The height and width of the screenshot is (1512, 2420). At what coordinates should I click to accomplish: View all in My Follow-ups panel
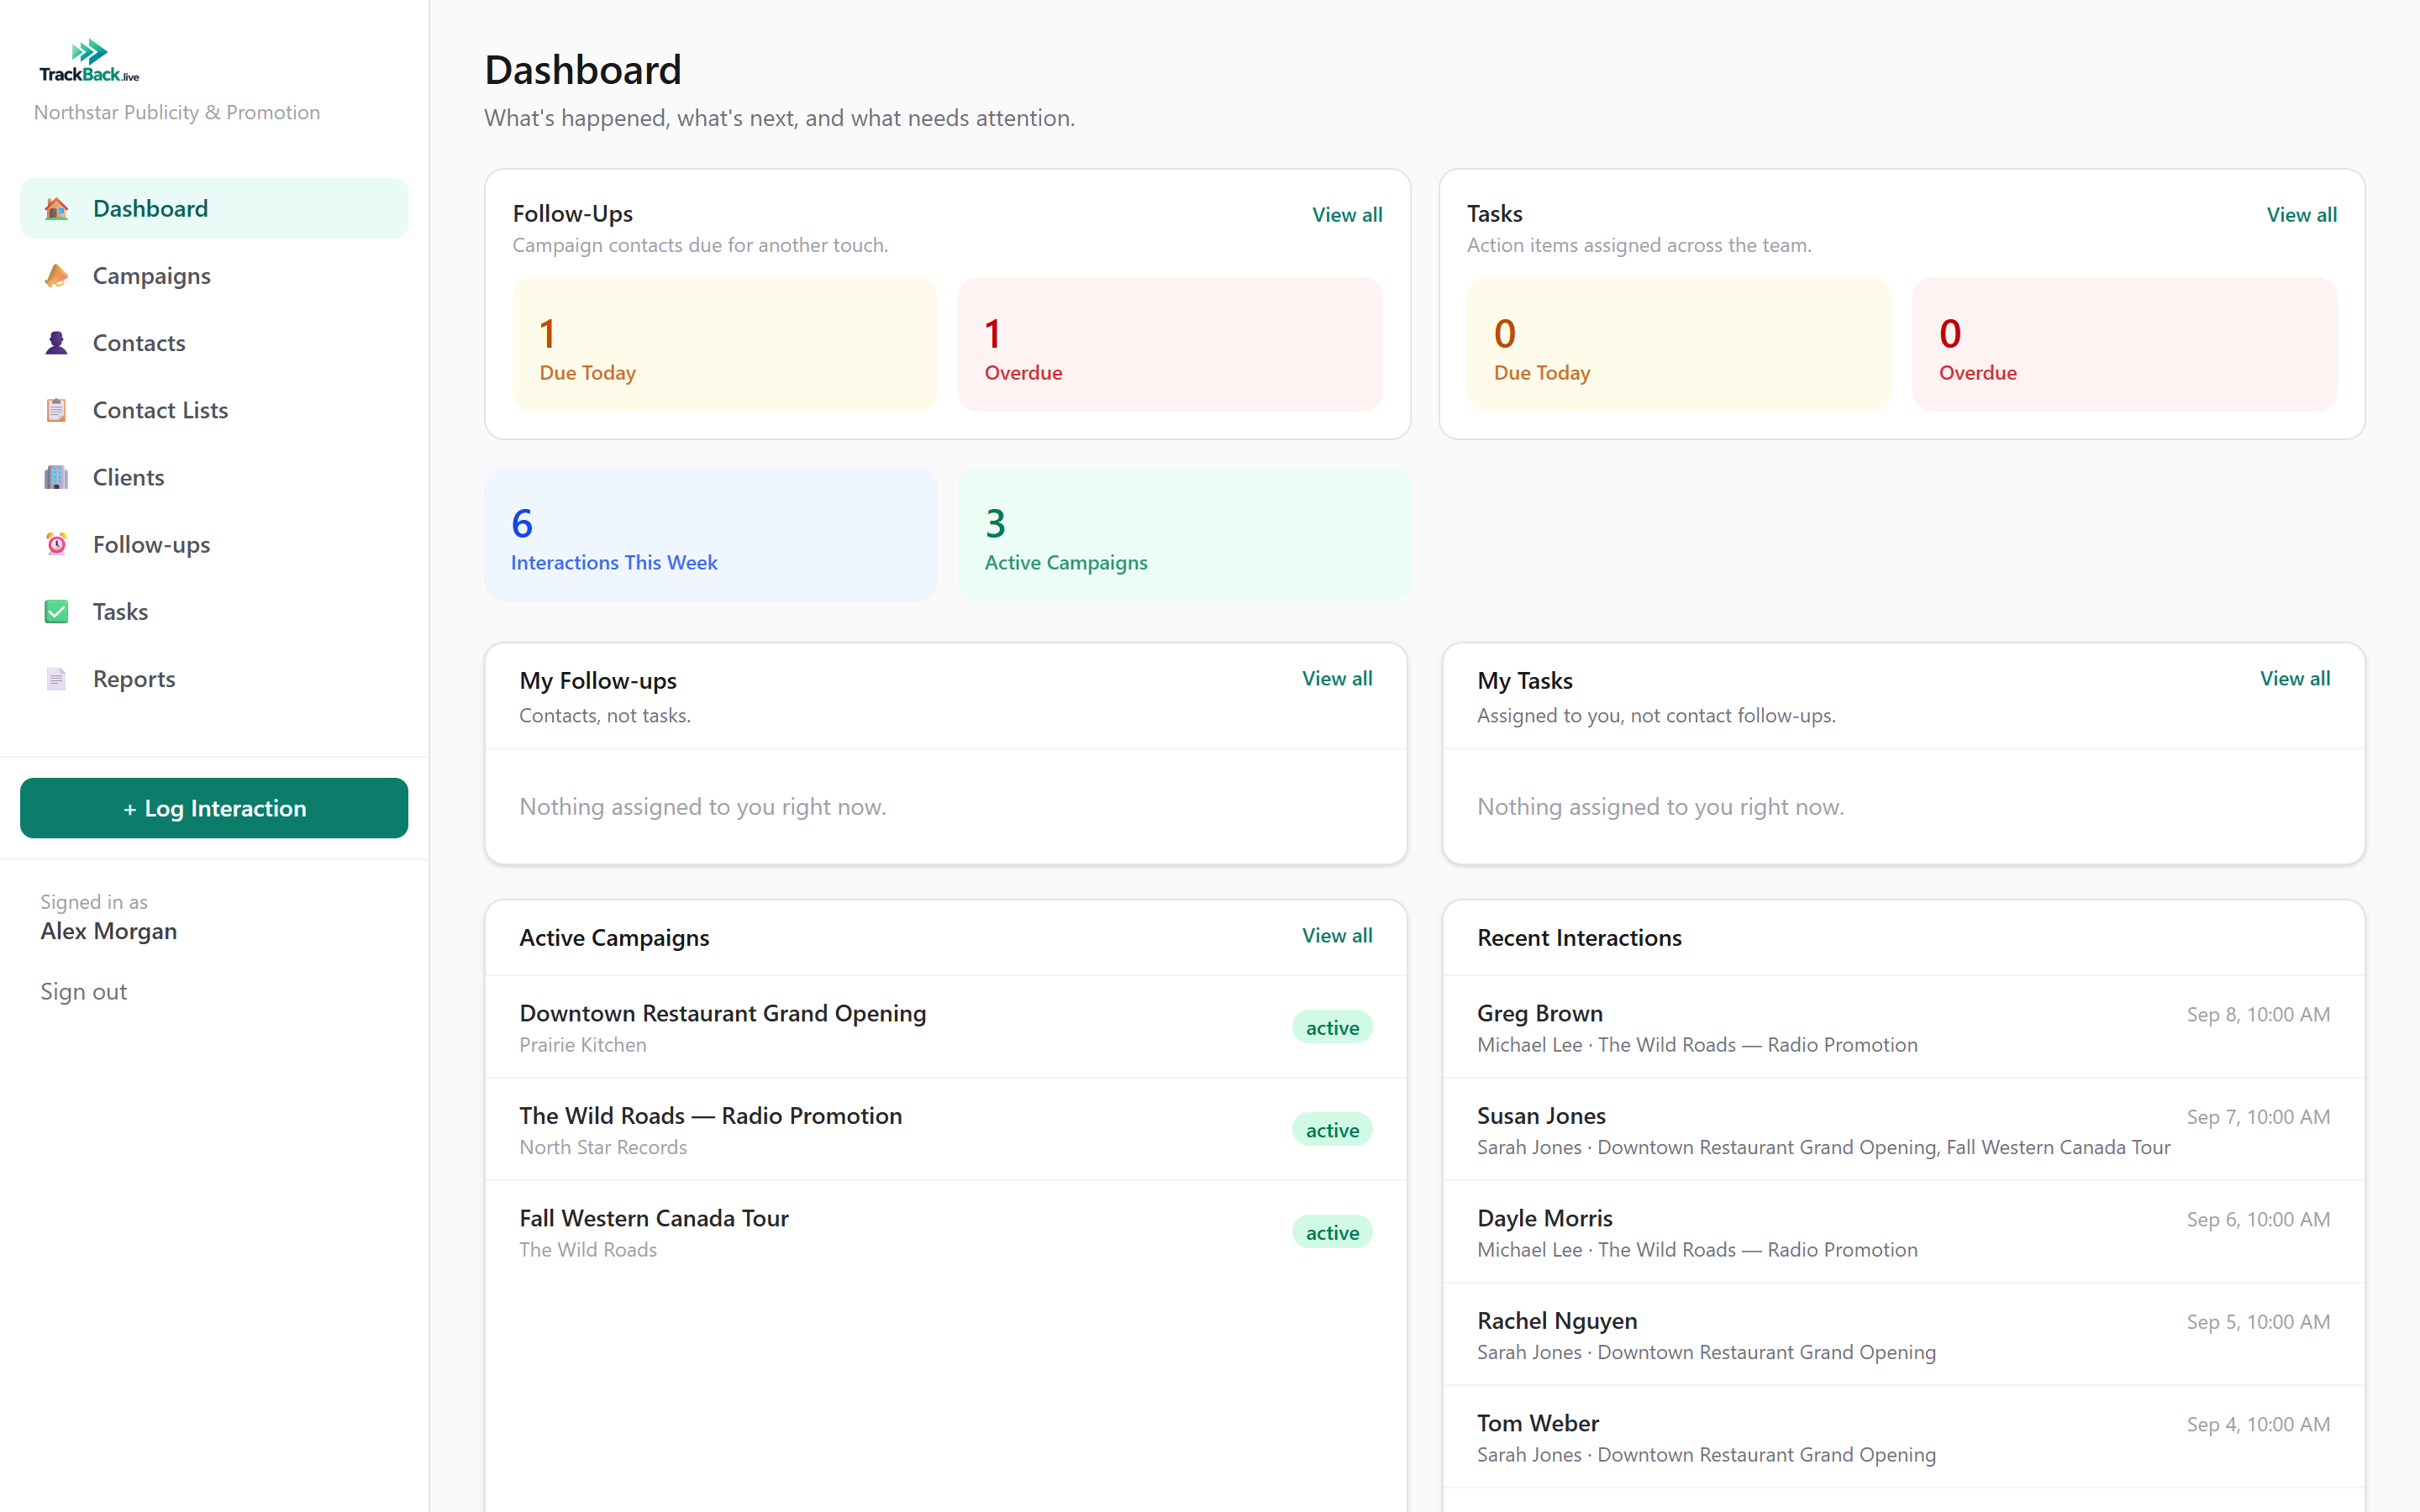pos(1337,678)
